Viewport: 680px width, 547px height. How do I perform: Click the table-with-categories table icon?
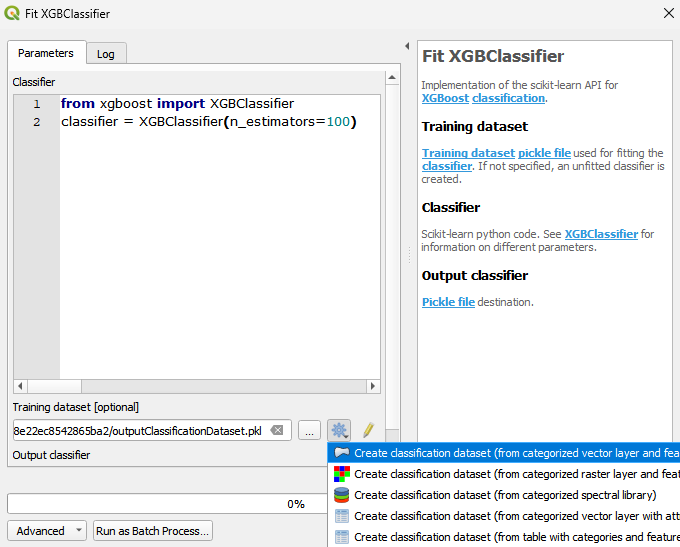pos(342,537)
